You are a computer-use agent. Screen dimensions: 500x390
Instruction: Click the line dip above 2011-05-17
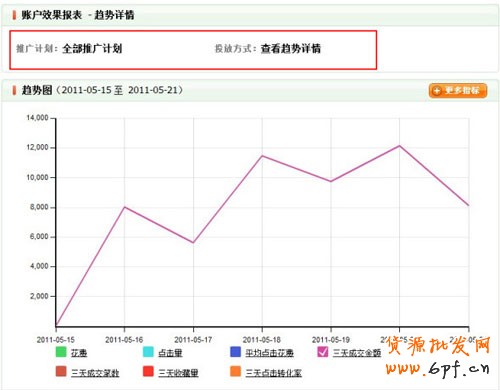(193, 242)
